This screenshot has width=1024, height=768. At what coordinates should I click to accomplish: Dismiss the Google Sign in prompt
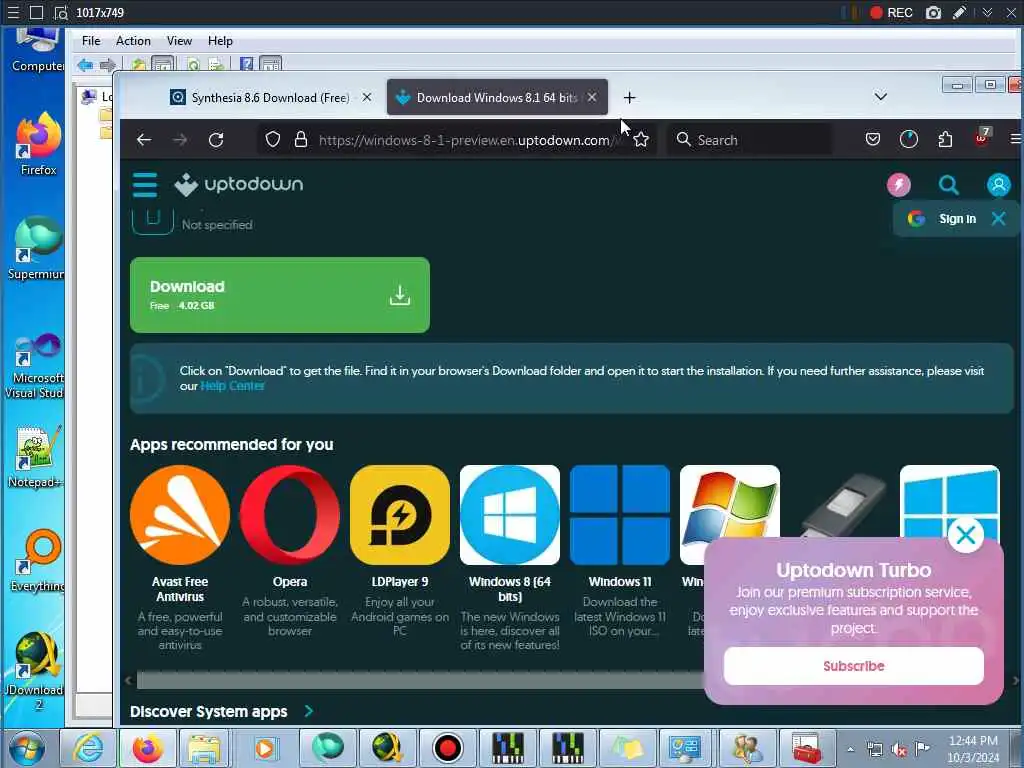[998, 219]
